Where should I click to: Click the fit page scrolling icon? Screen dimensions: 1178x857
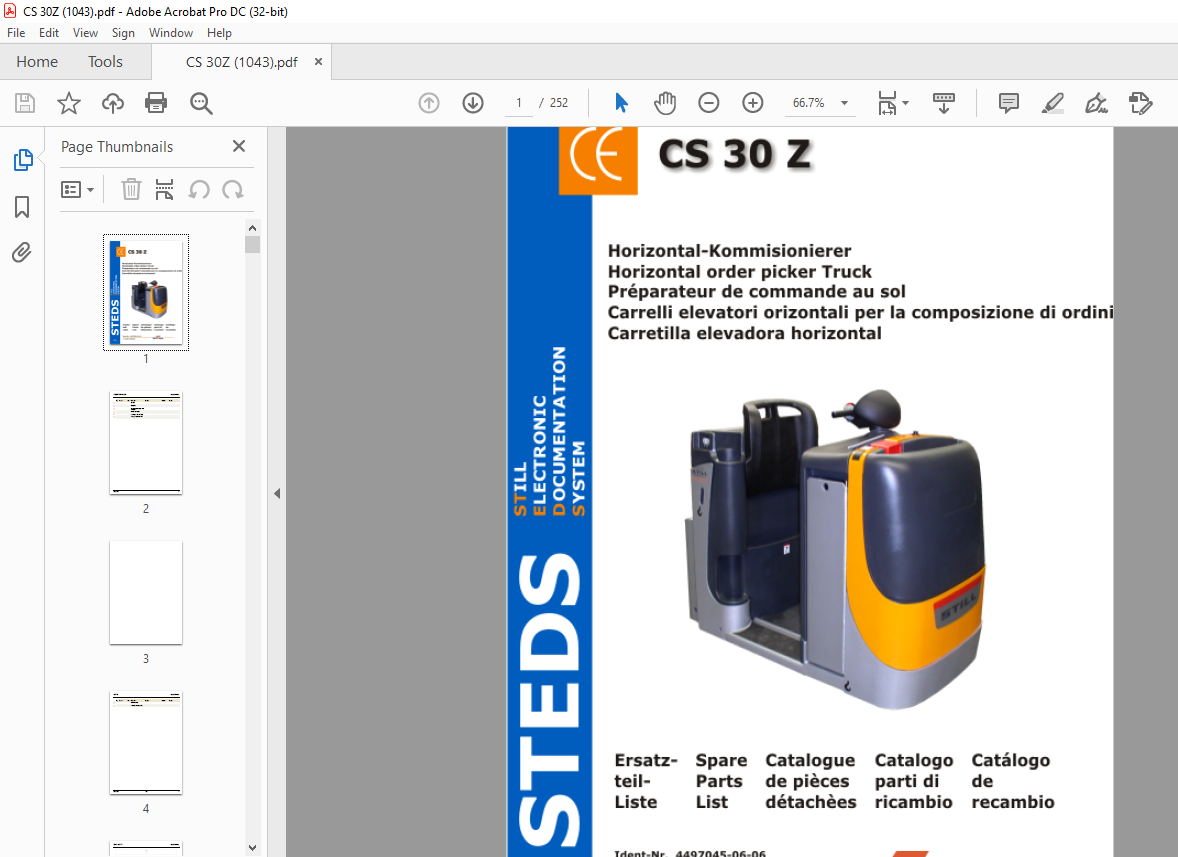tap(887, 103)
